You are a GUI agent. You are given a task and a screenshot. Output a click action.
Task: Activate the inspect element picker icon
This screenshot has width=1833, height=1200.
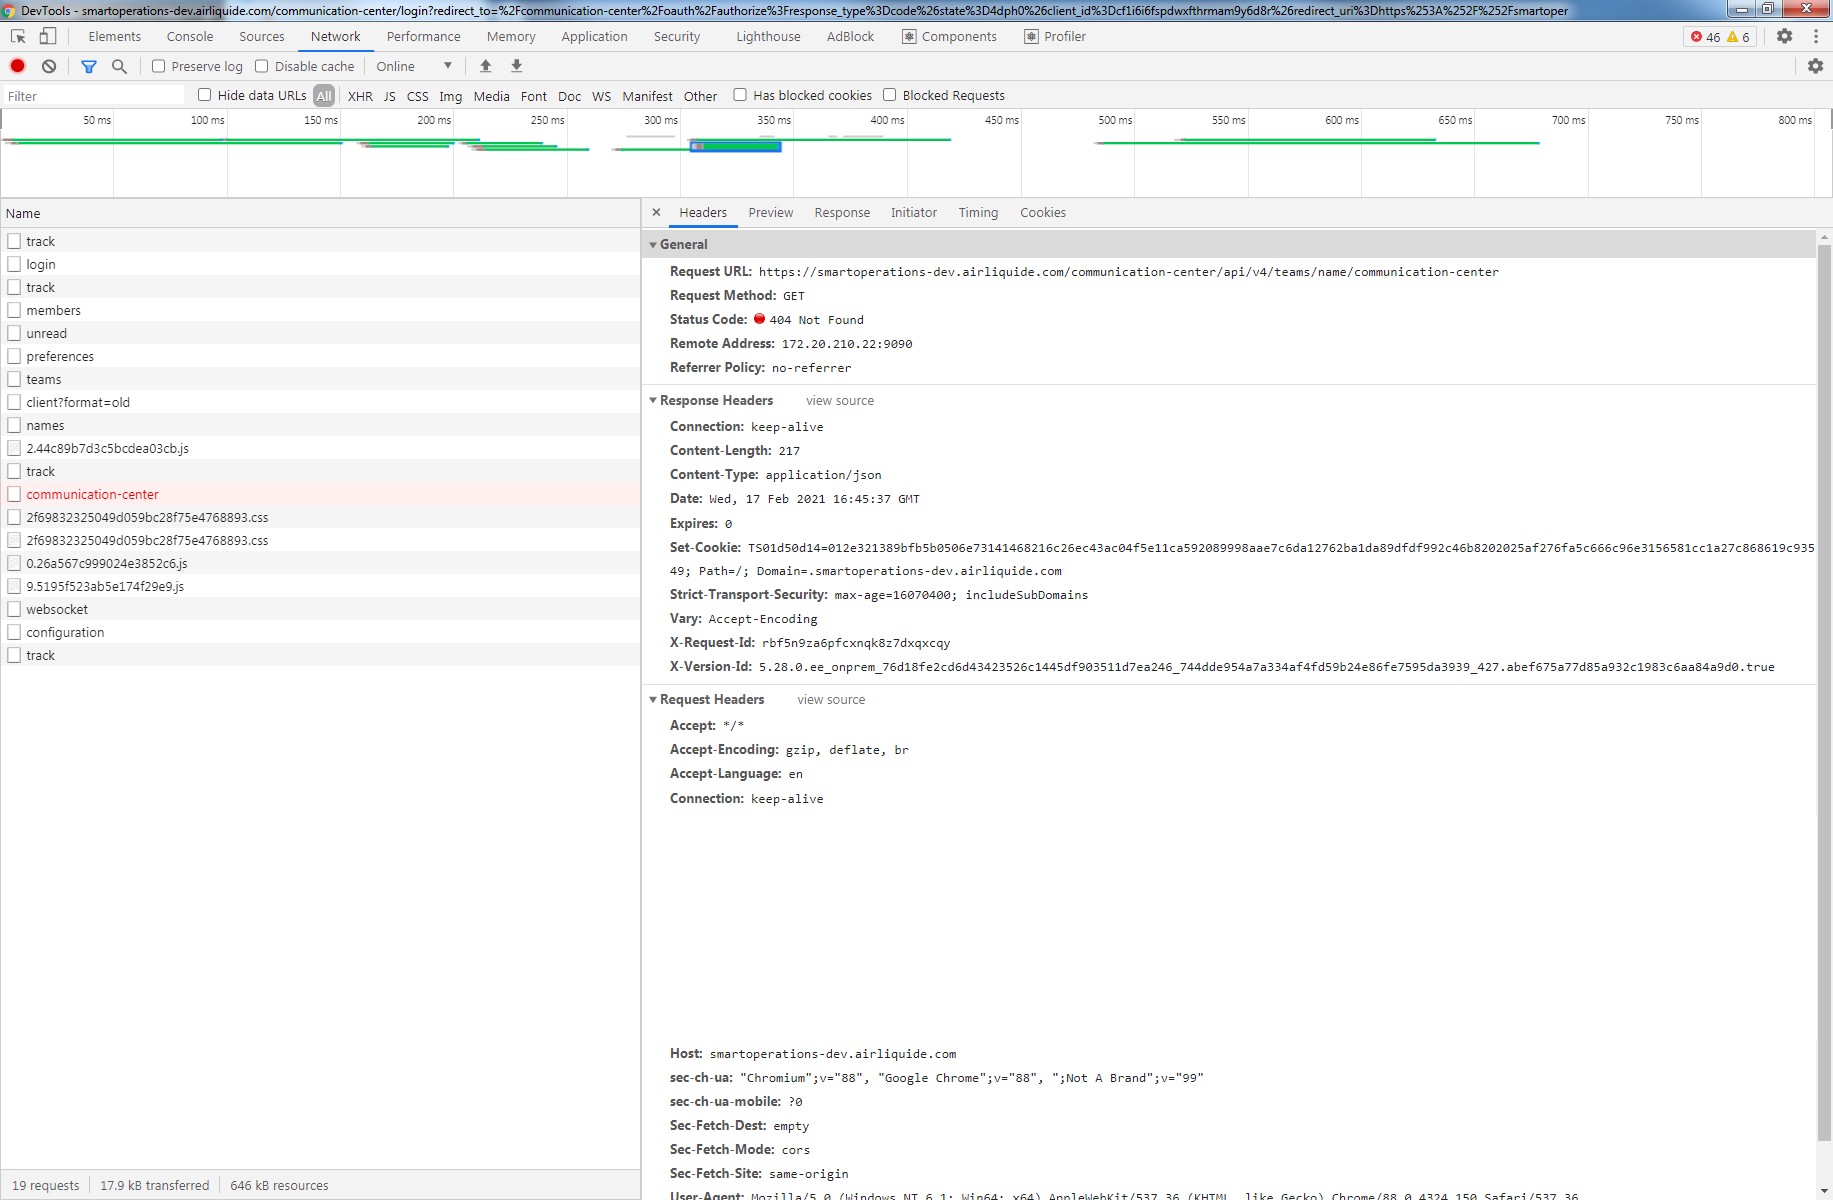click(x=18, y=36)
